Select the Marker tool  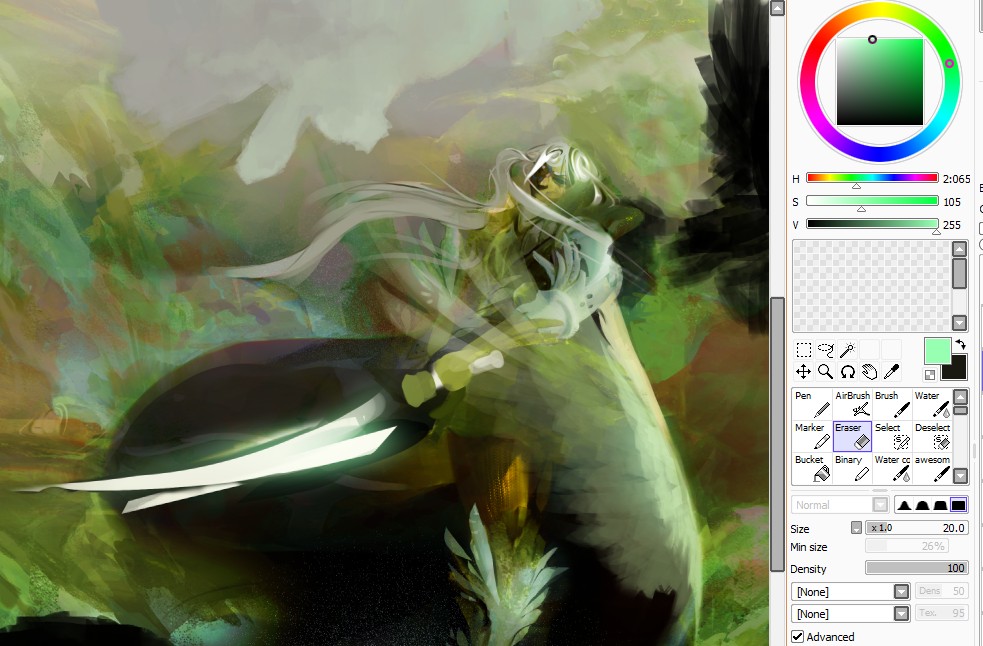click(x=812, y=437)
